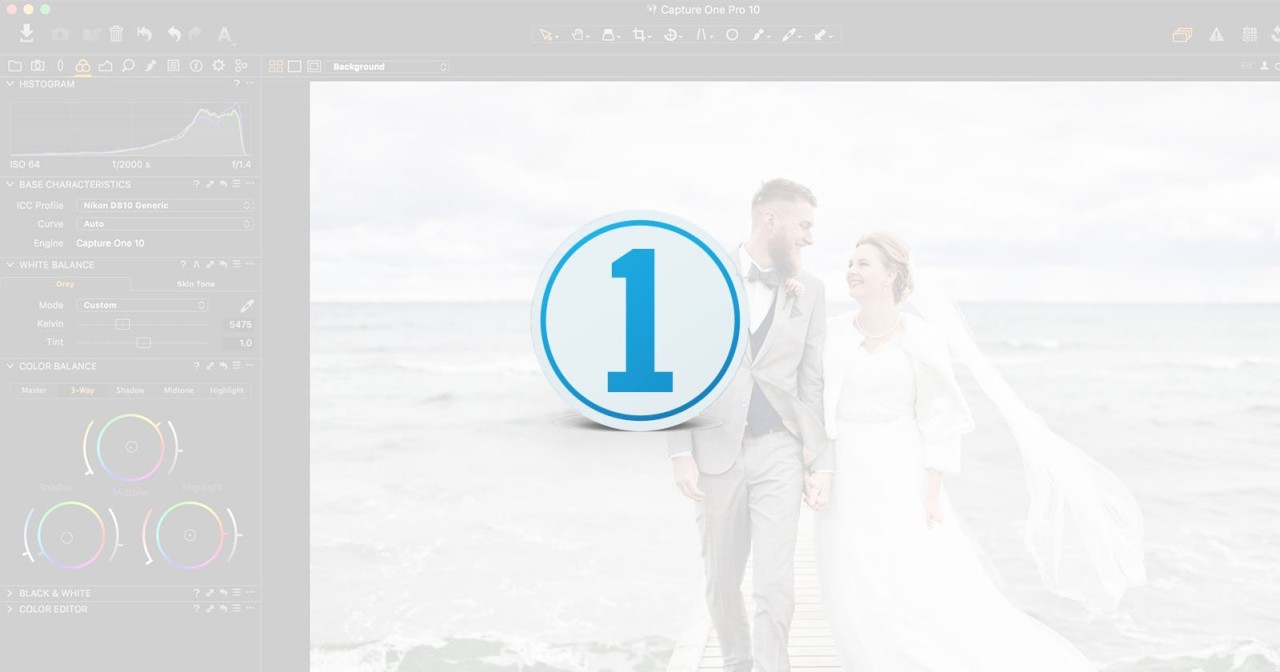Click the trash delete icon
1280x672 pixels.
pos(116,34)
